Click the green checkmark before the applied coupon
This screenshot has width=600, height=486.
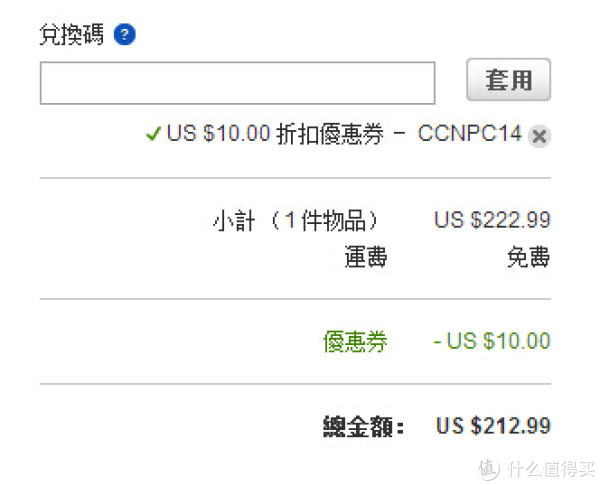(153, 134)
